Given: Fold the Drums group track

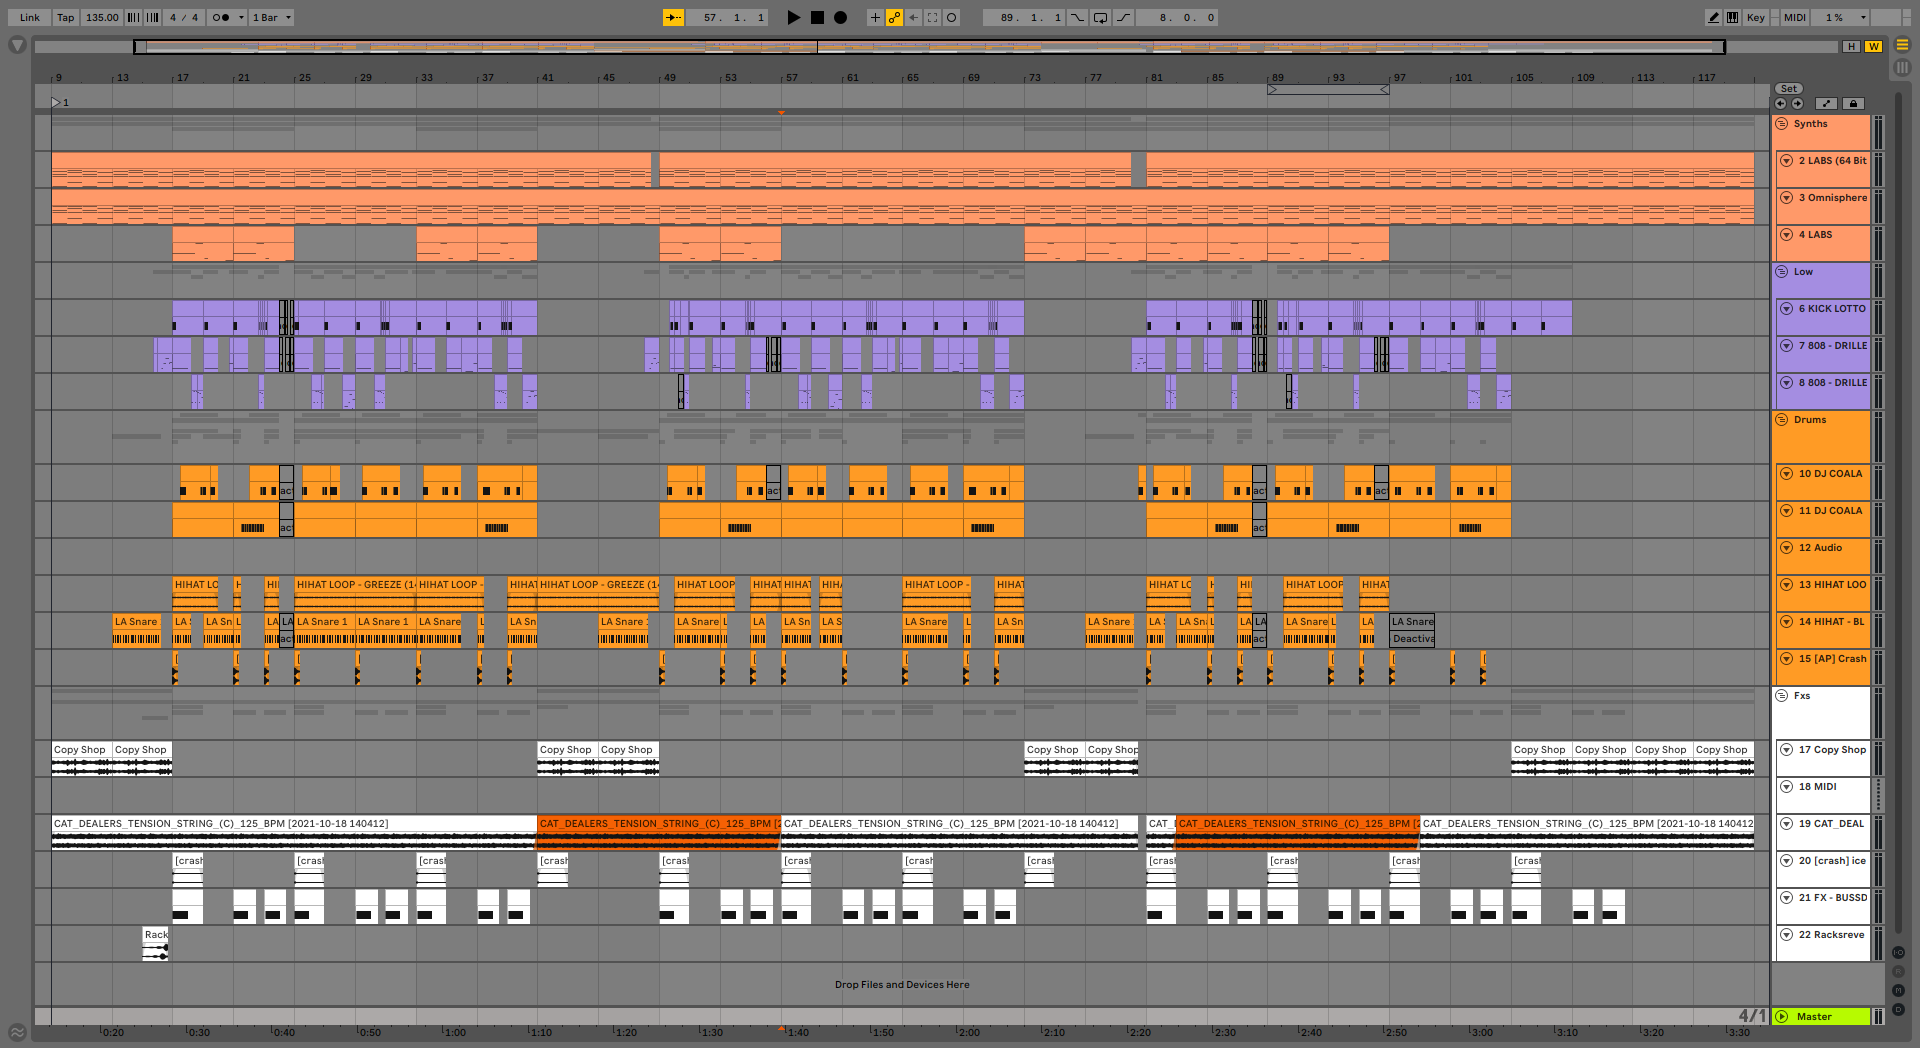Looking at the screenshot, I should (x=1782, y=420).
